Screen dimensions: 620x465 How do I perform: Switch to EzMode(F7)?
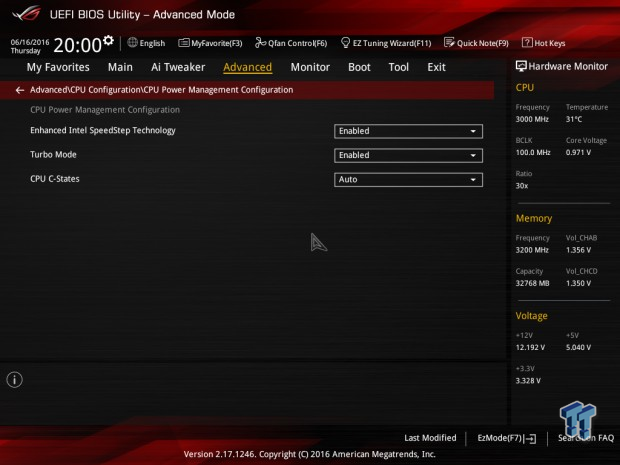tap(507, 438)
